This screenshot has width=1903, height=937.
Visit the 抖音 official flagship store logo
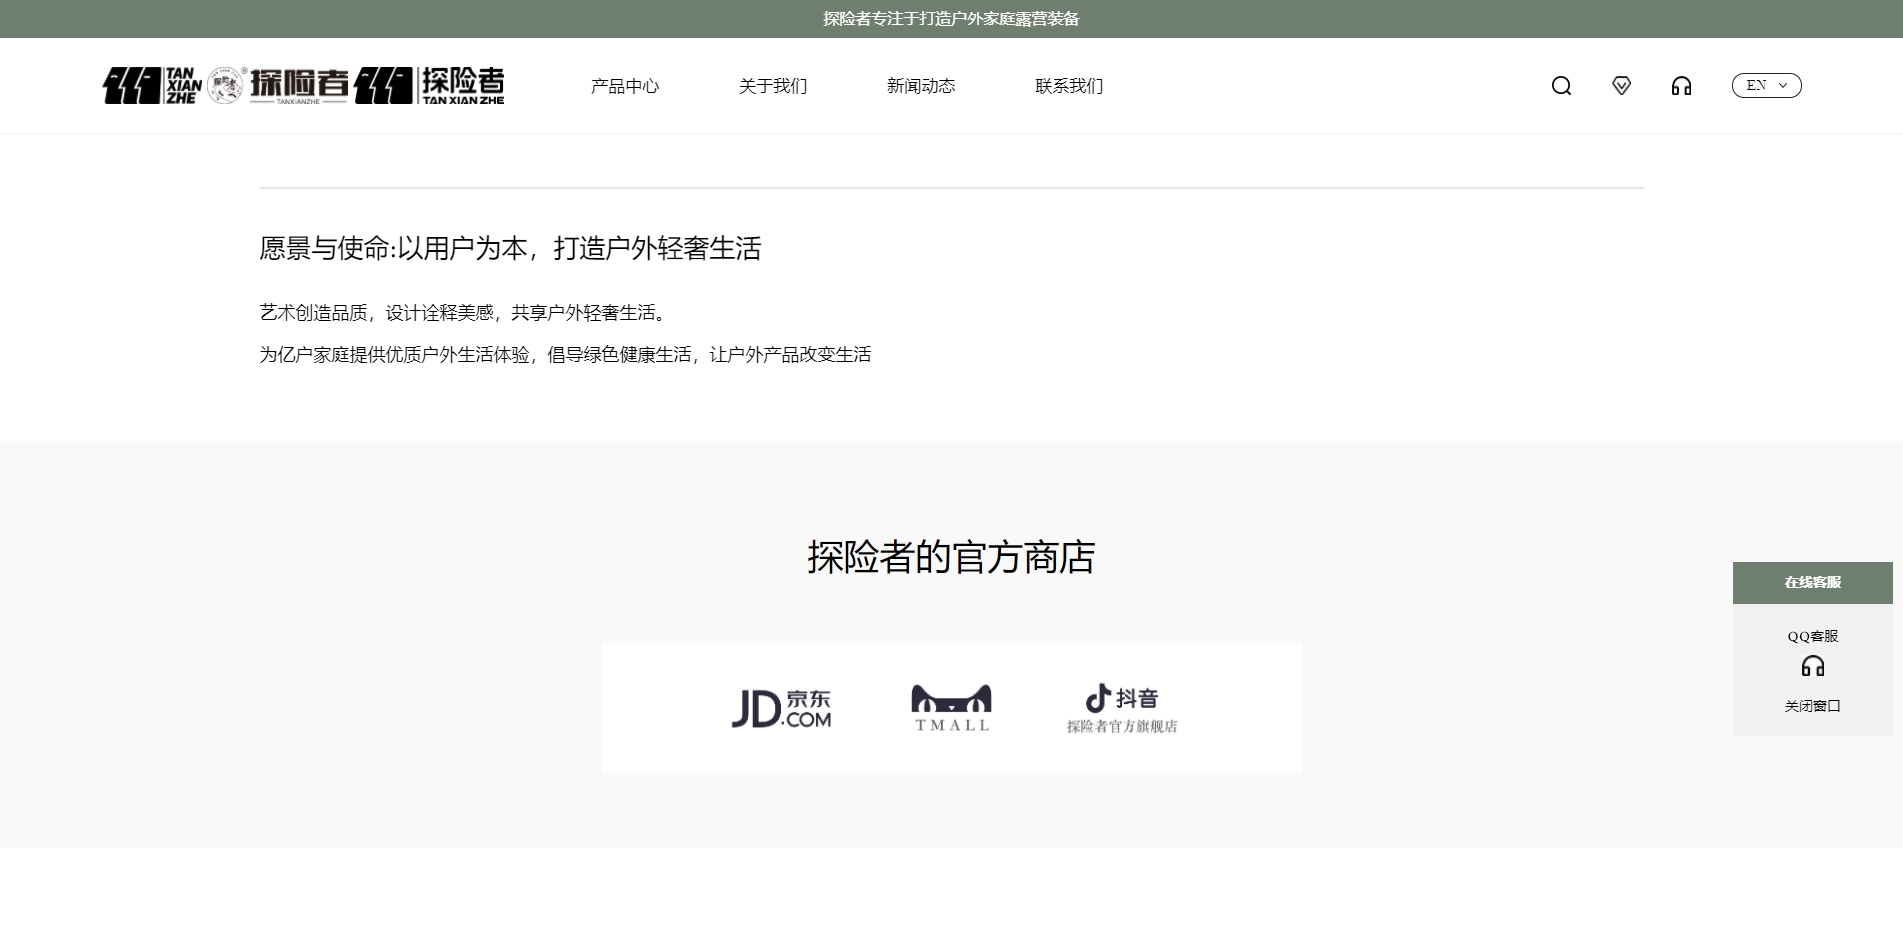tap(1122, 708)
